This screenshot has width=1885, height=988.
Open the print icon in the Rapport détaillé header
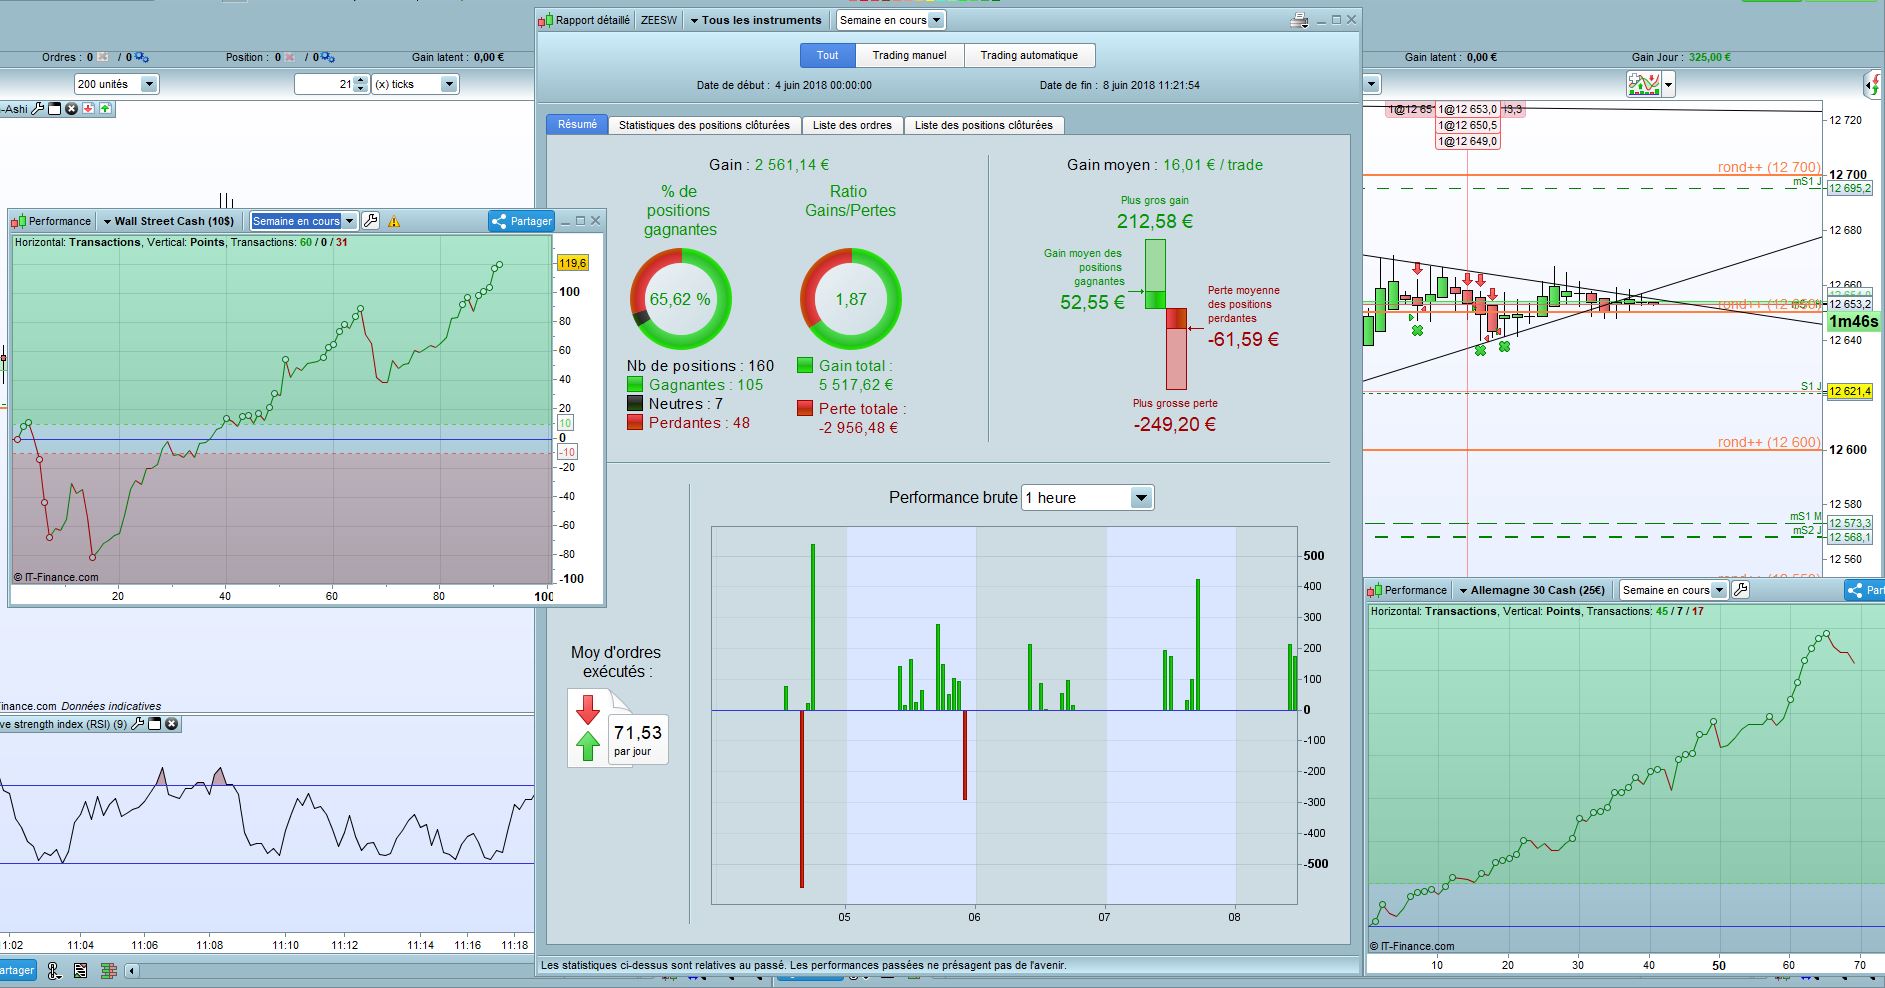pyautogui.click(x=1299, y=20)
